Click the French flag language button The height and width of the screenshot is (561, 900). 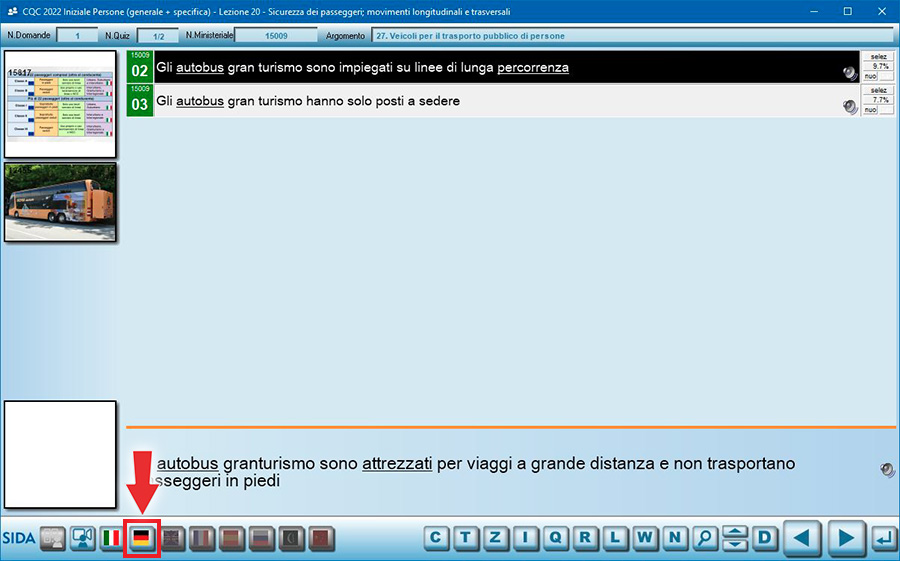click(x=202, y=538)
